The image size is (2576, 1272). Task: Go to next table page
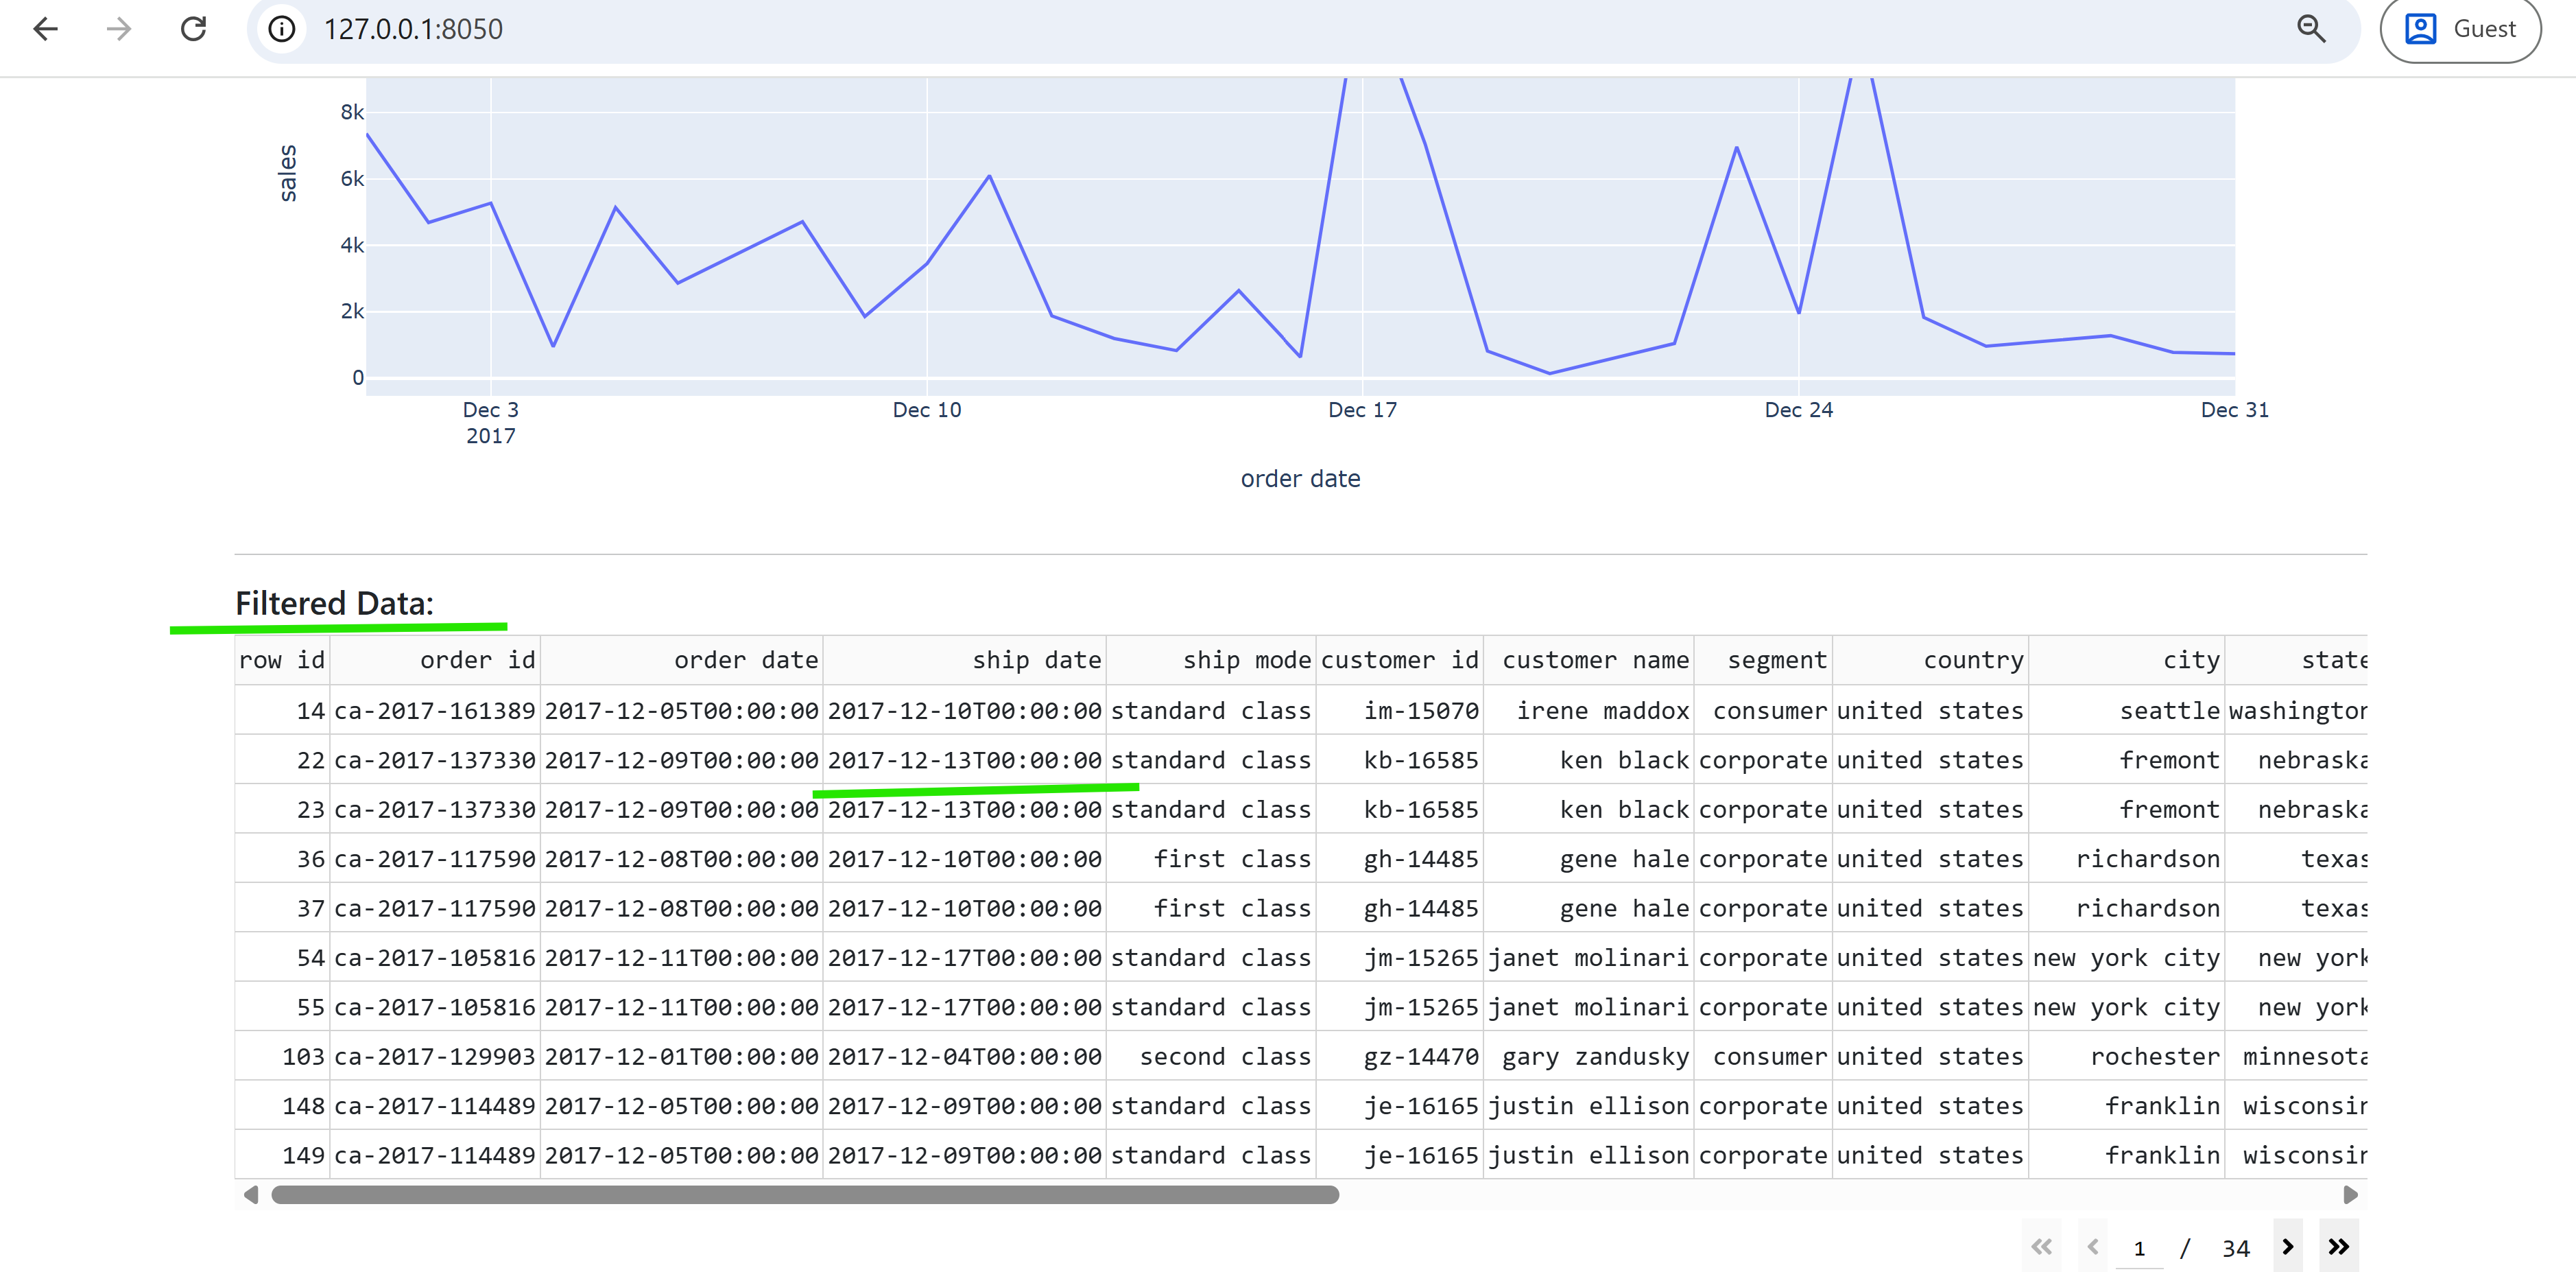pyautogui.click(x=2287, y=1246)
